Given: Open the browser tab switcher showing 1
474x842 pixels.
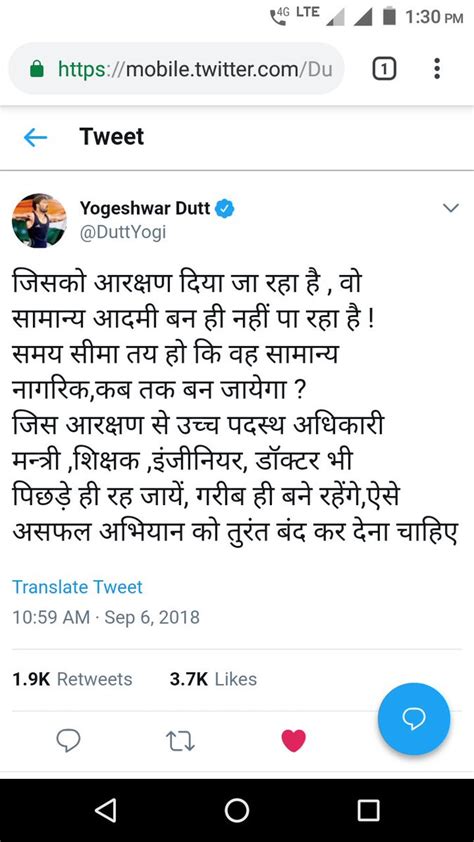Looking at the screenshot, I should [384, 69].
